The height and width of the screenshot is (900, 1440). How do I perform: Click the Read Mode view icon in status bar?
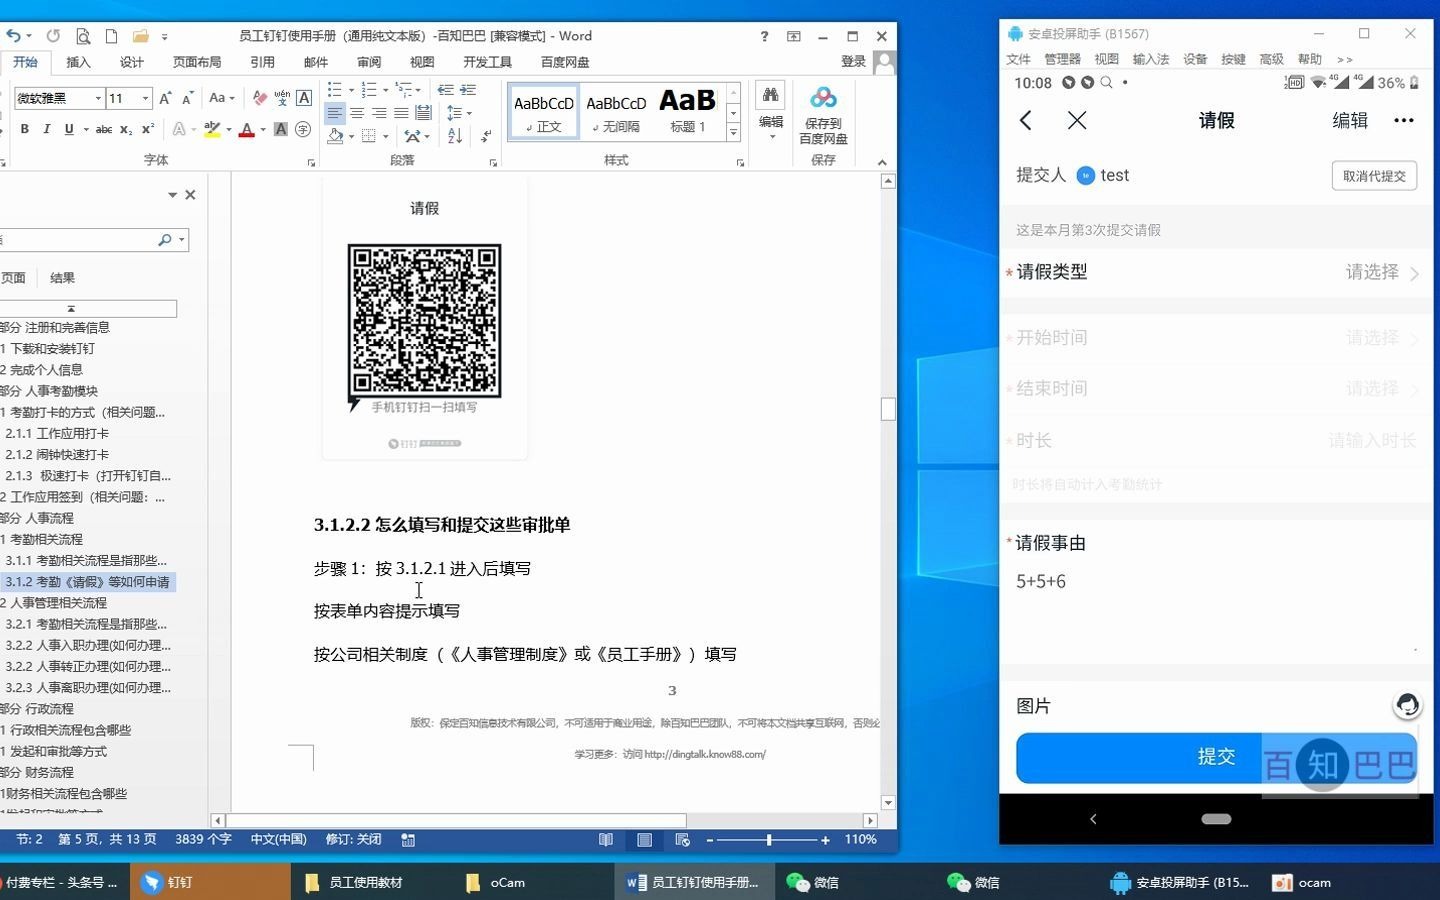[x=606, y=840]
